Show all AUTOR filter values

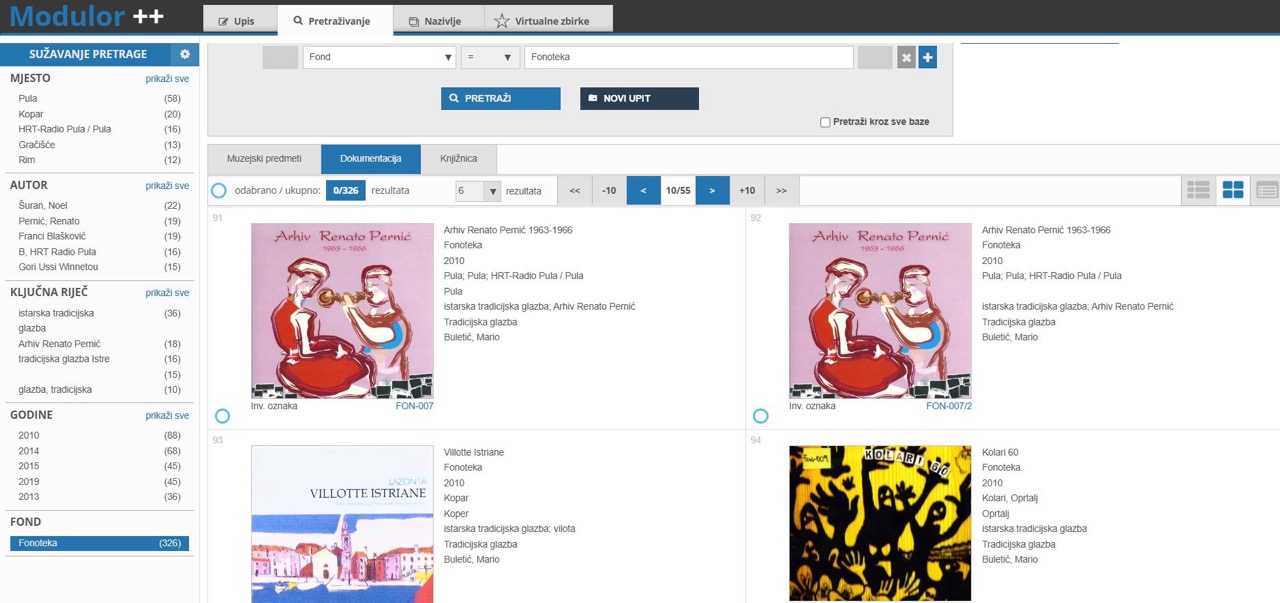coord(167,186)
